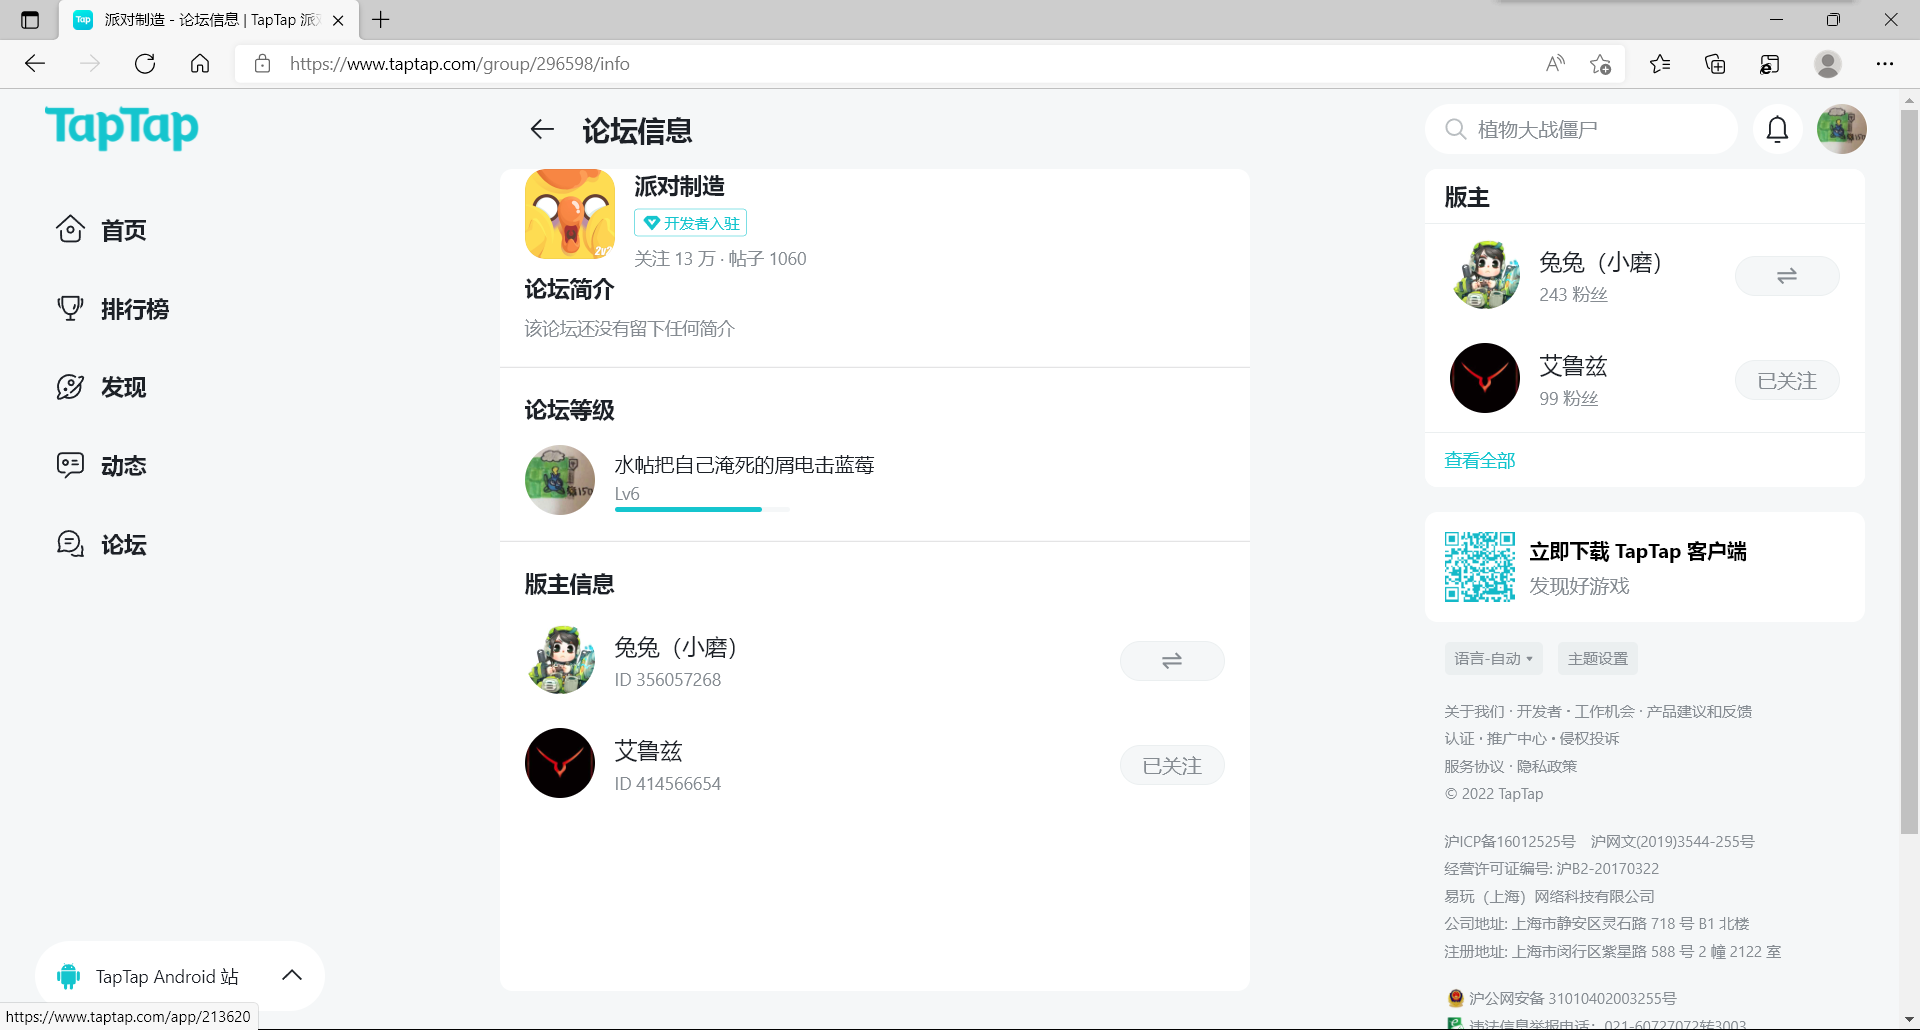
Task: Click the Lv6 level progress bar
Action: 702,510
